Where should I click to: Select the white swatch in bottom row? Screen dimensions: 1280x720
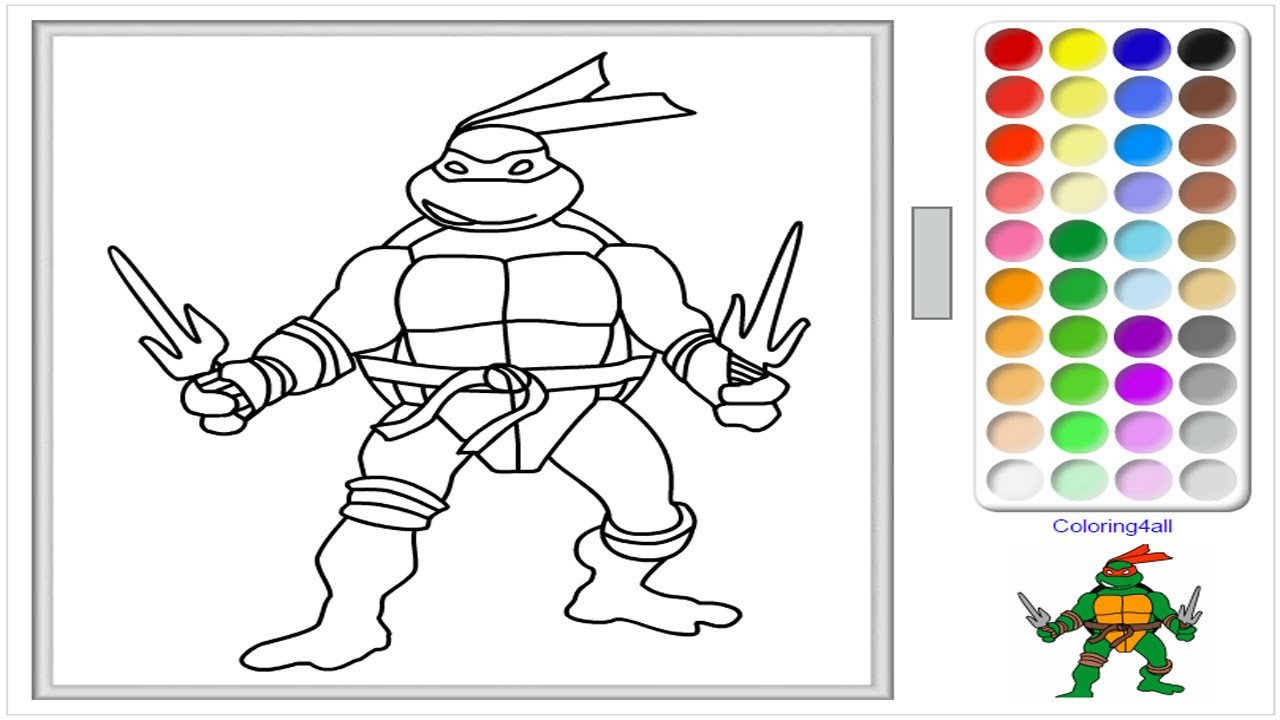click(x=1014, y=480)
